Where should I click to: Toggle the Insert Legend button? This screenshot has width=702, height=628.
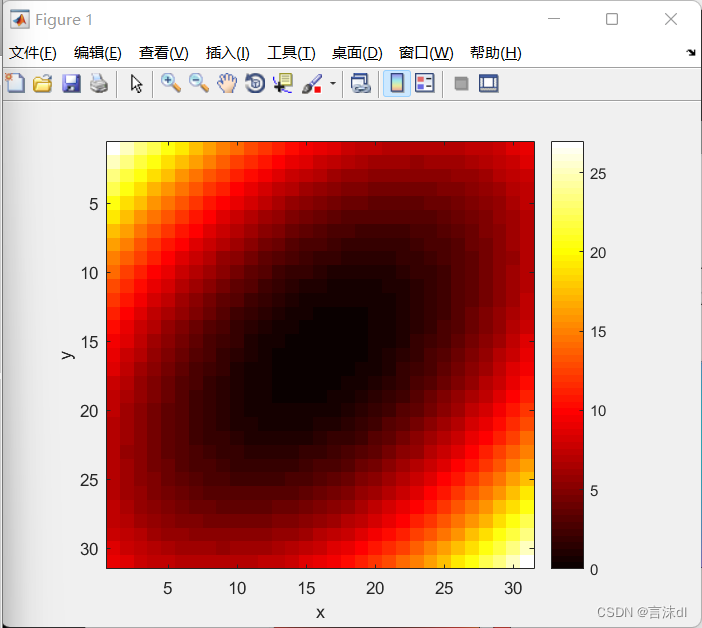[x=424, y=84]
